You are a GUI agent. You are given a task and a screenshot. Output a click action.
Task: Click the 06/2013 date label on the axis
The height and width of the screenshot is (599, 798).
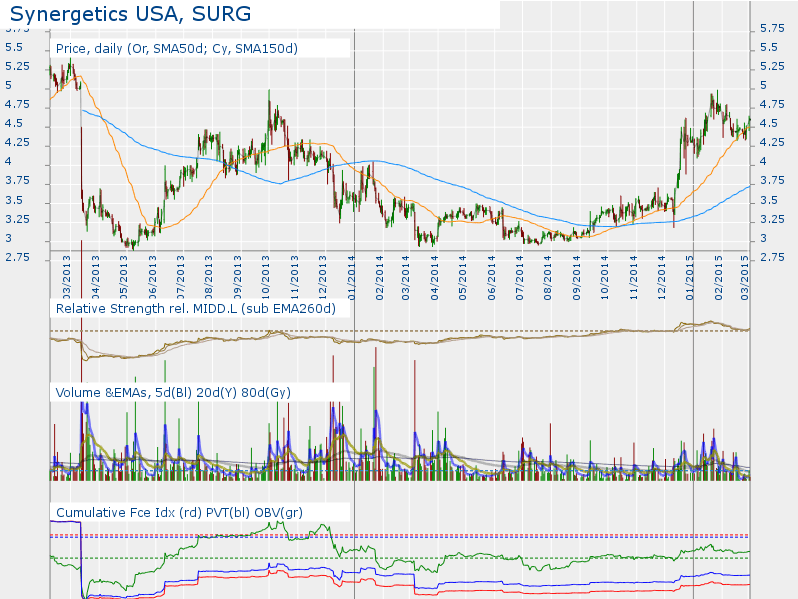153,278
